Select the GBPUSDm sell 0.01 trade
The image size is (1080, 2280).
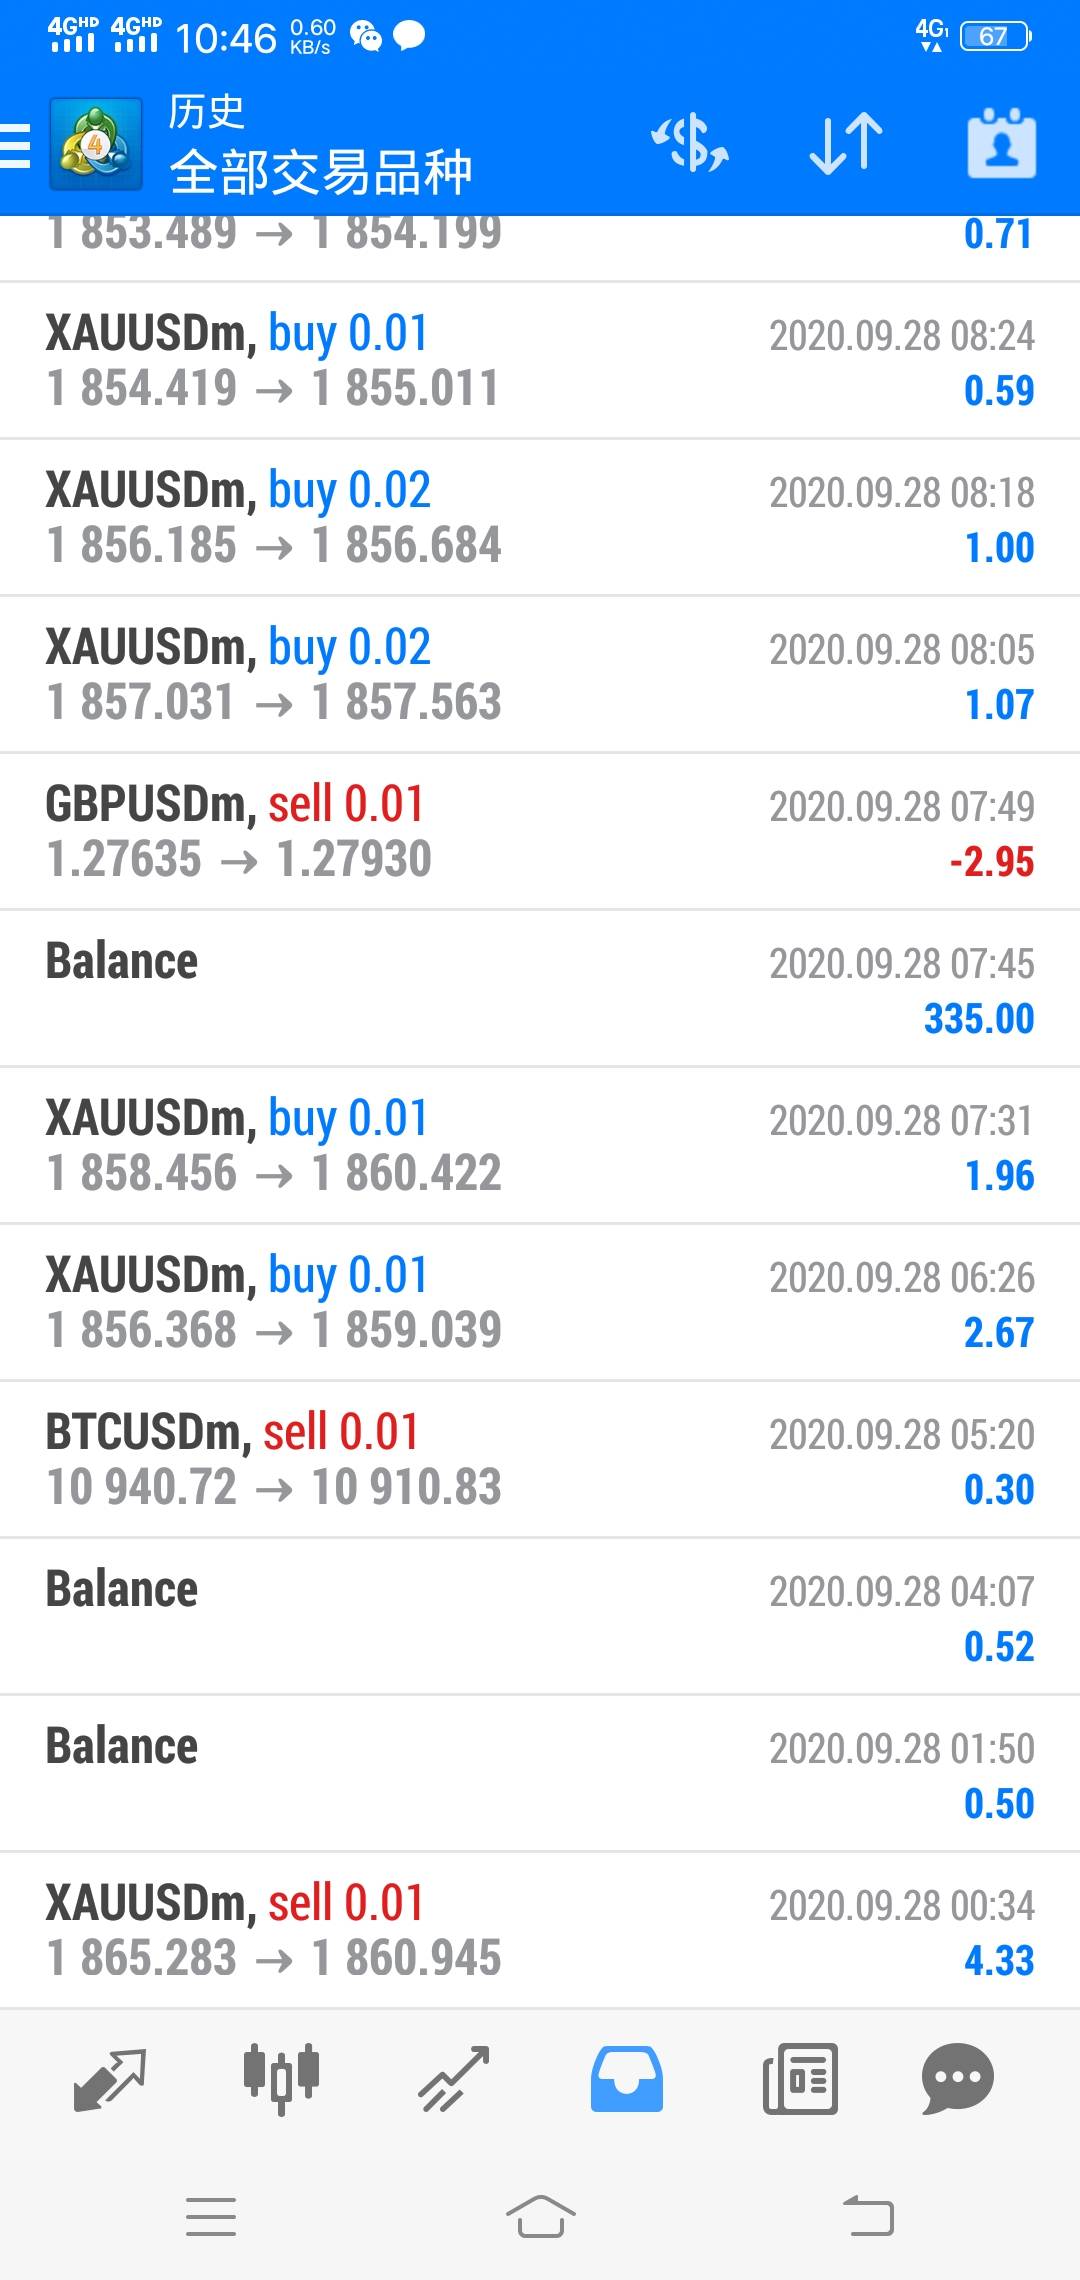tap(540, 831)
